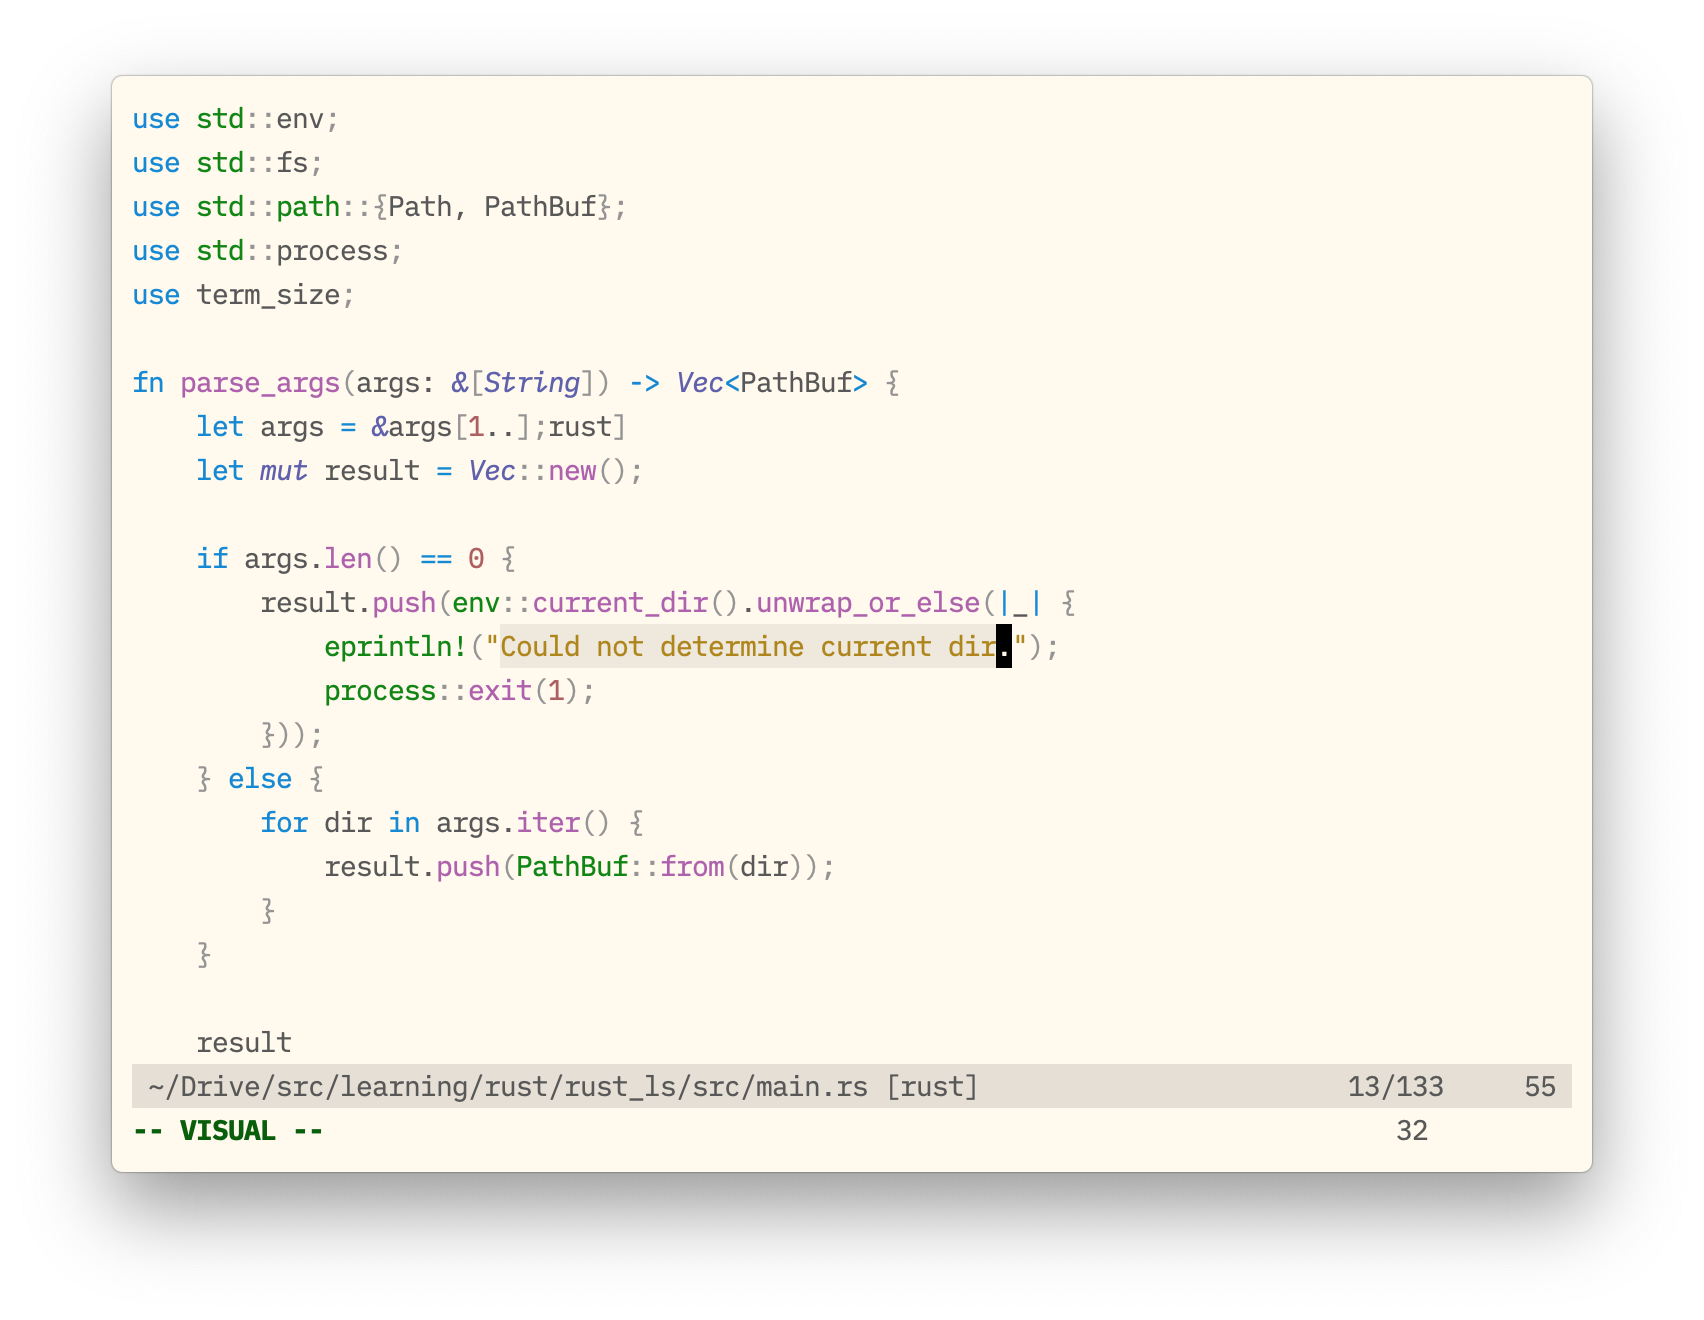
Task: Click the closing '}));' of the closure
Action: click(x=292, y=735)
